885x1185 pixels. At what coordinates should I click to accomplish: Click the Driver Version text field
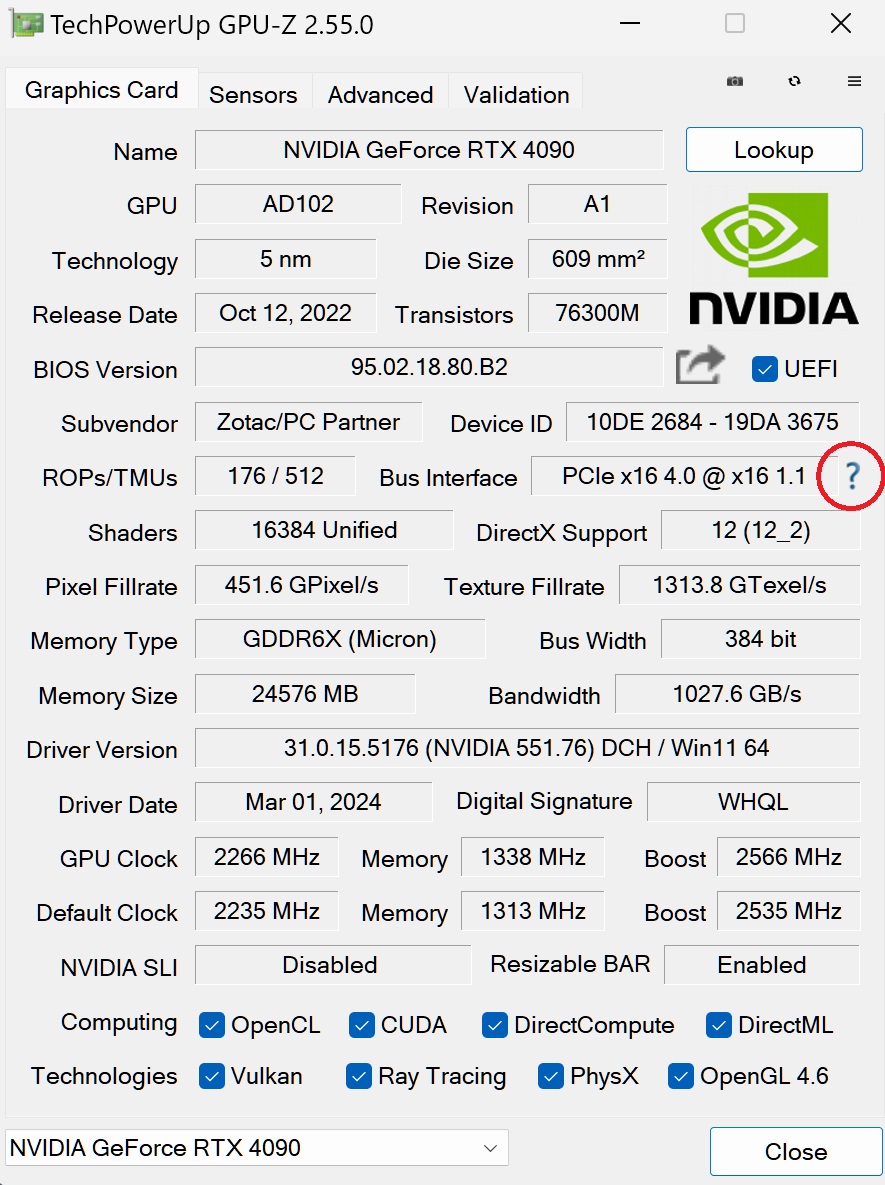[x=528, y=748]
